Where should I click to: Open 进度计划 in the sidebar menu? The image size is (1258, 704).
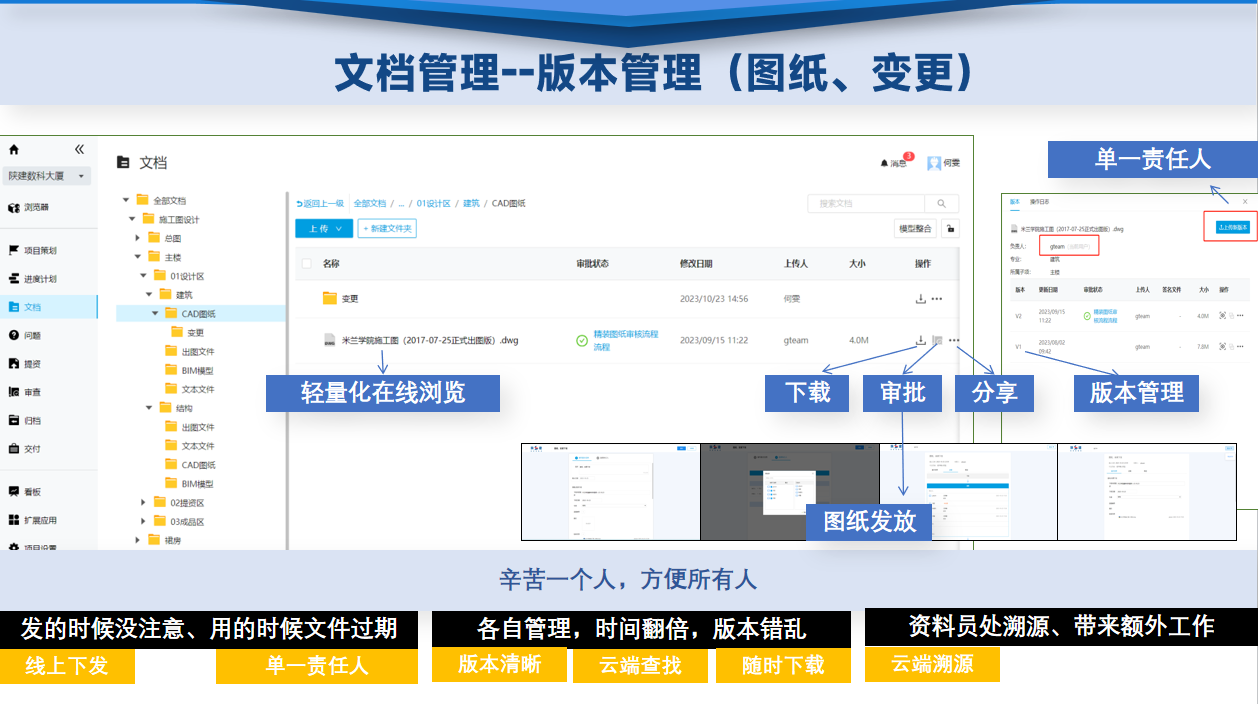coord(40,279)
